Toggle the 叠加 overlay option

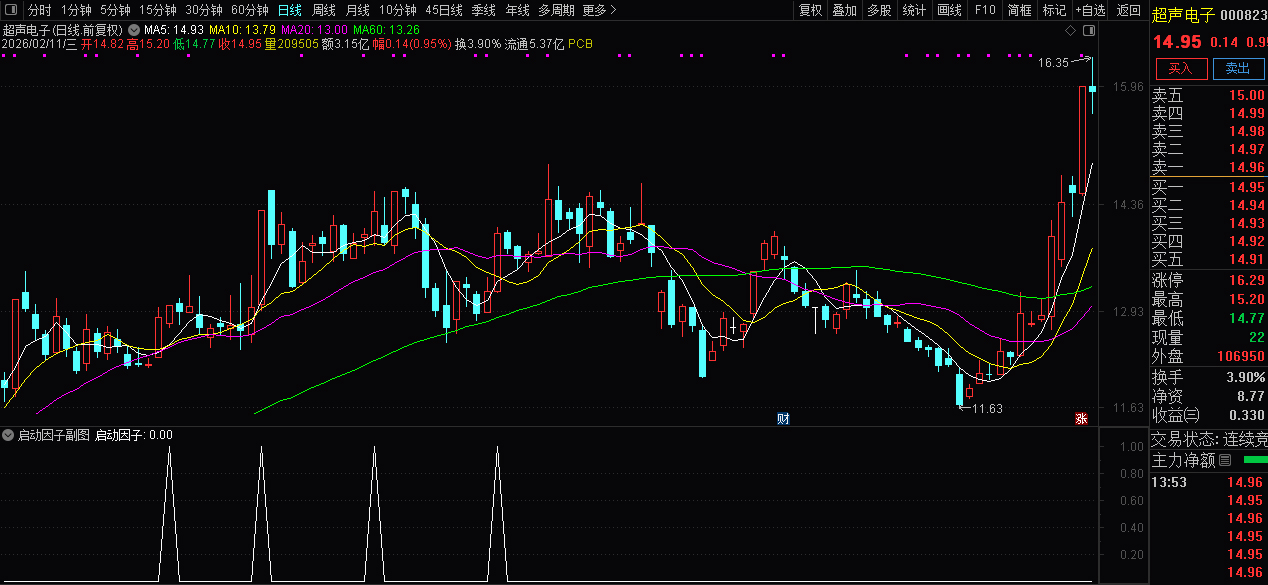844,10
